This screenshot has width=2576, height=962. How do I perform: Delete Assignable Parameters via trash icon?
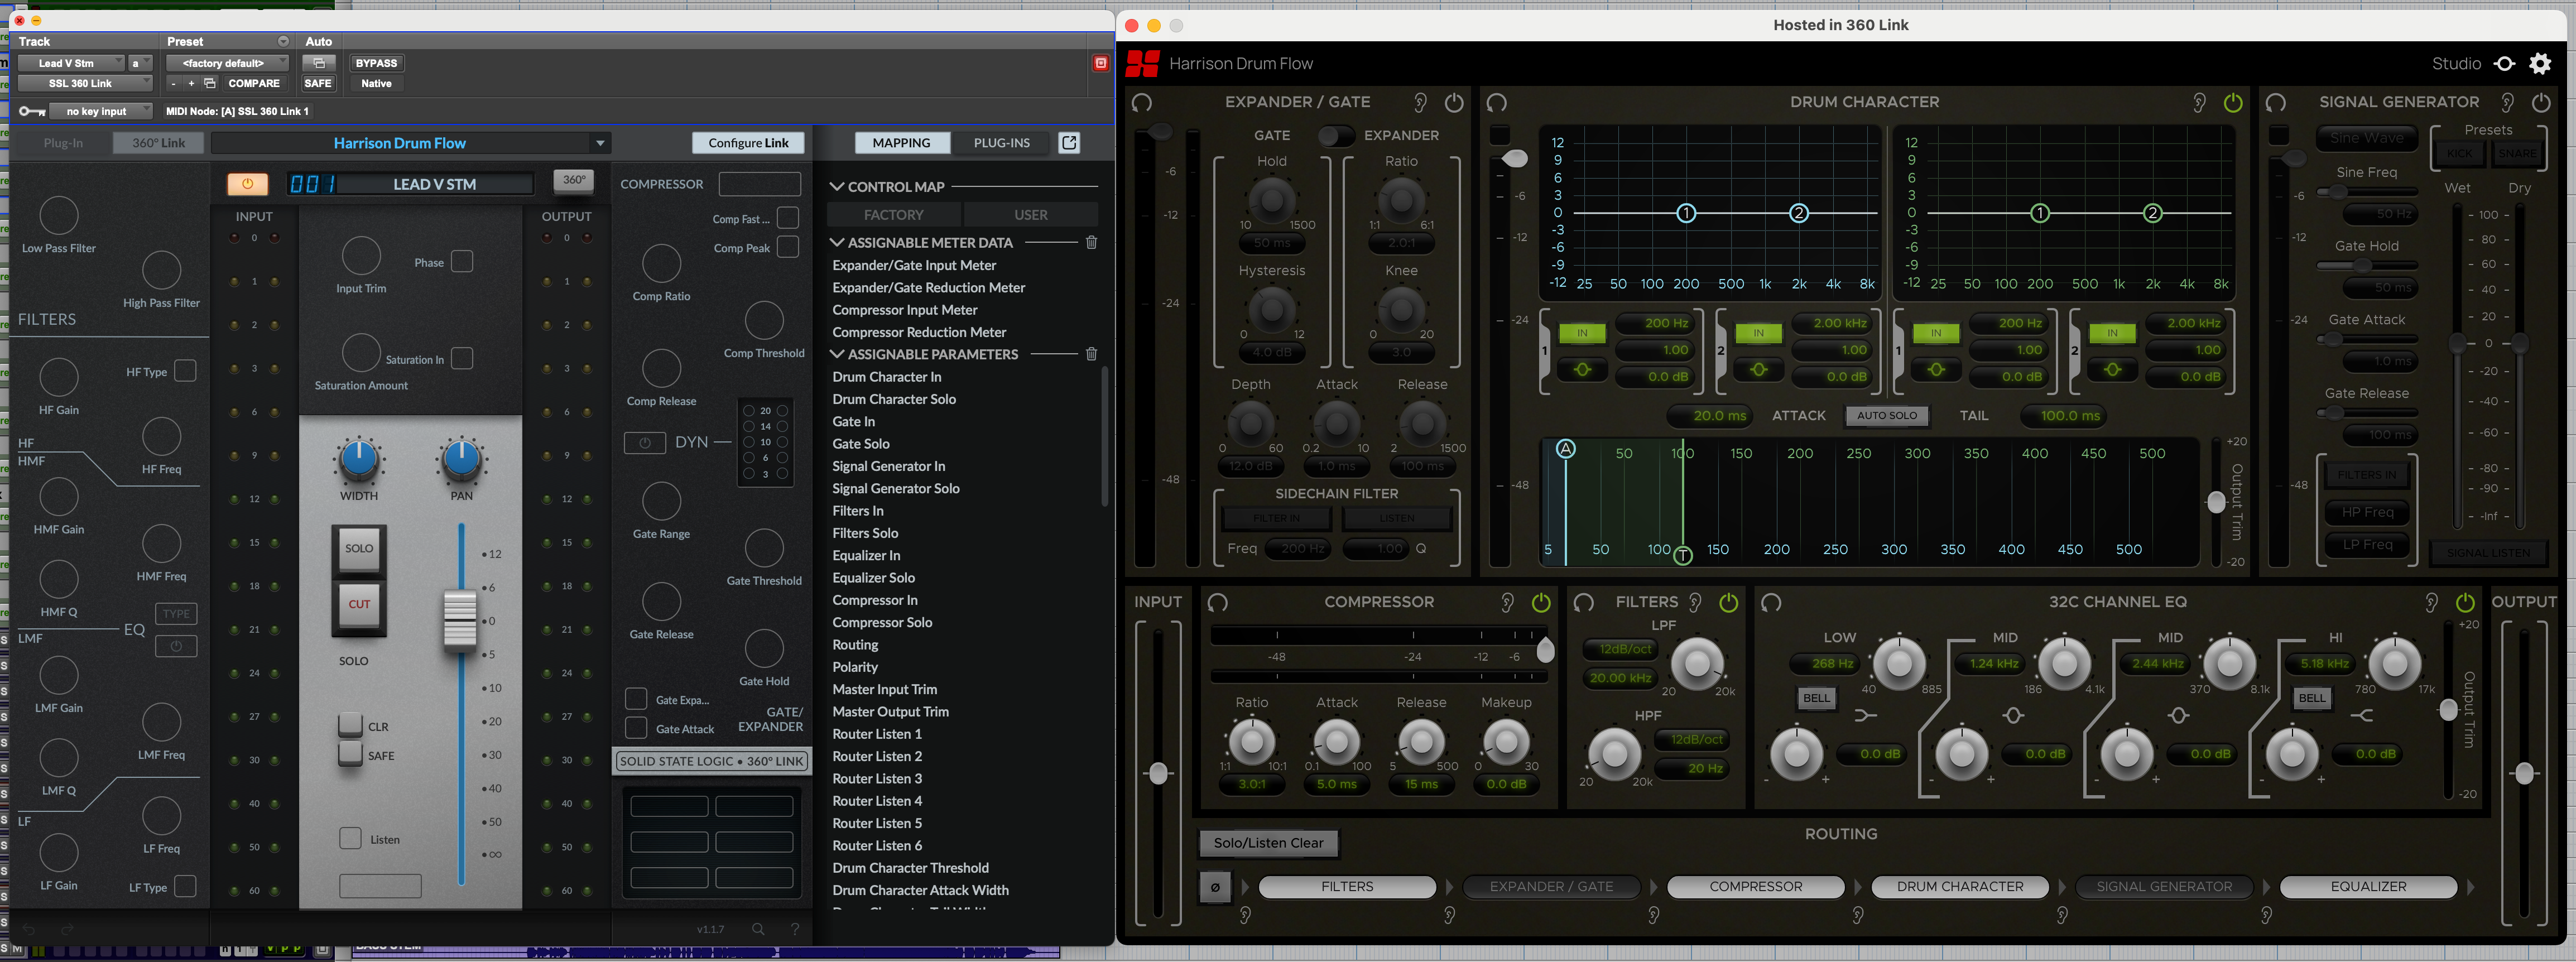[x=1092, y=354]
